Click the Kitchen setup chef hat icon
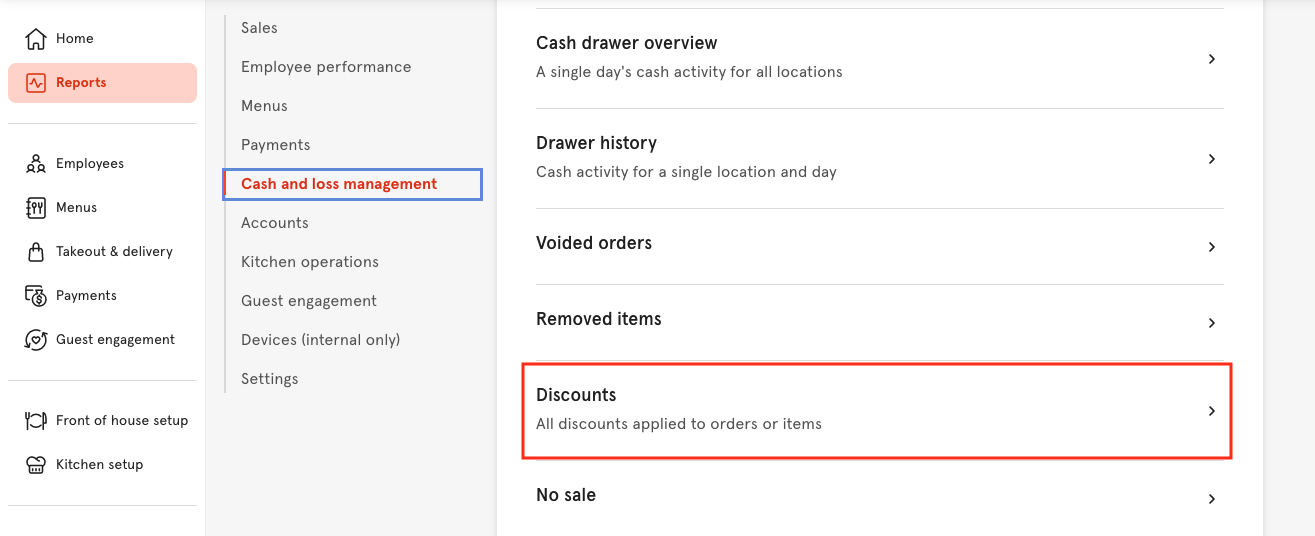 36,465
